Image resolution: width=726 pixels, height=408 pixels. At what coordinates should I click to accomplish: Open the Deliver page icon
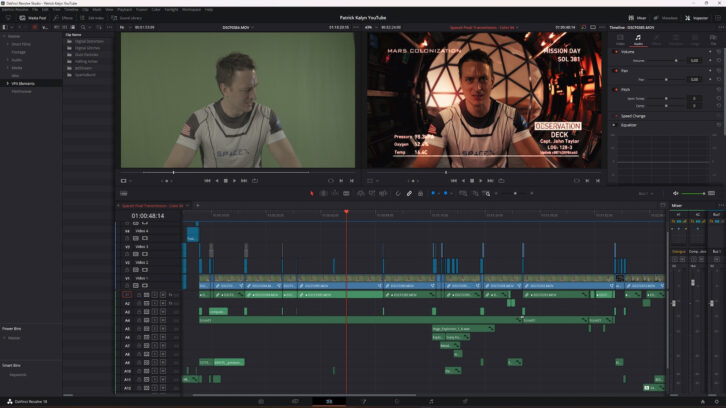pyautogui.click(x=465, y=402)
